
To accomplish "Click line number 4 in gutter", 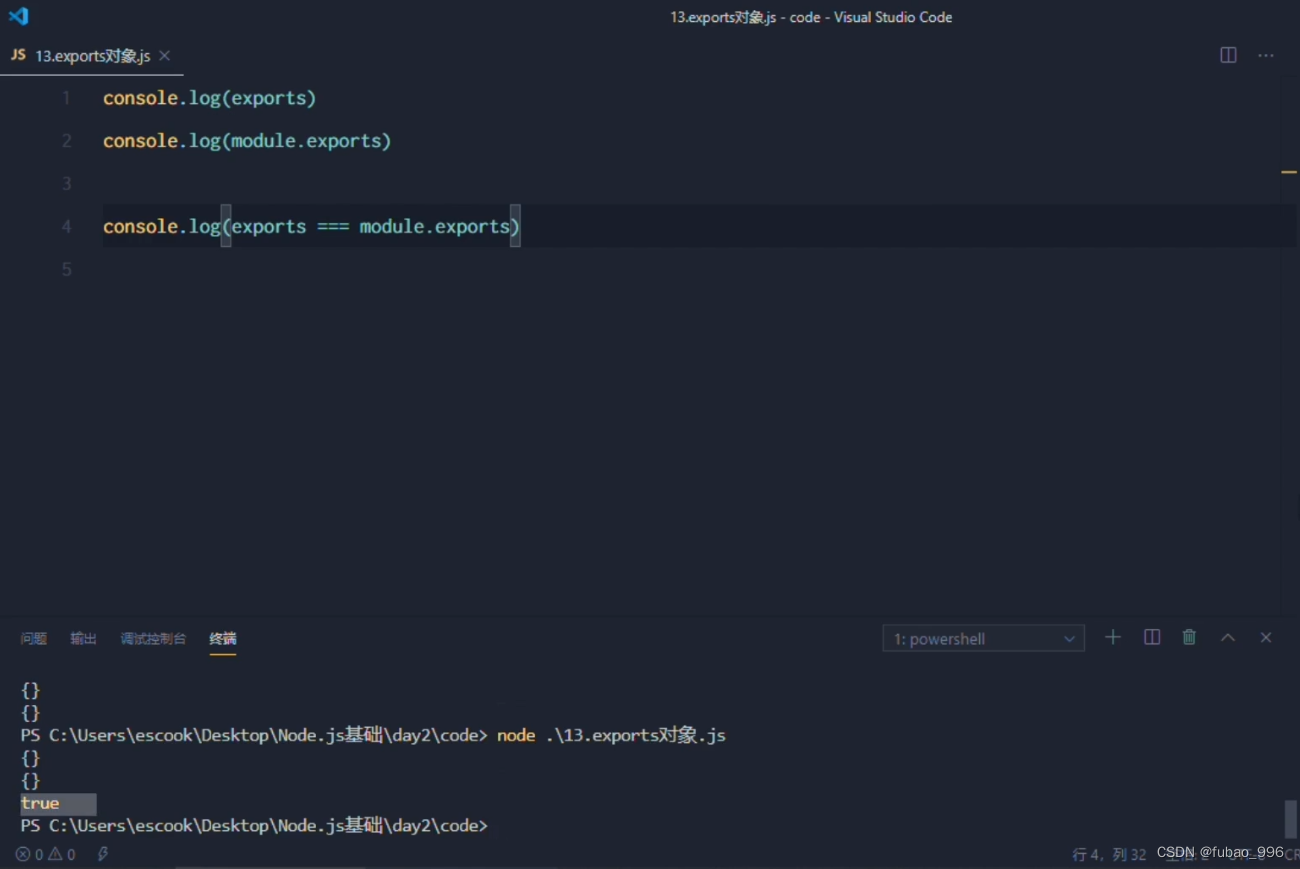I will click(x=67, y=227).
